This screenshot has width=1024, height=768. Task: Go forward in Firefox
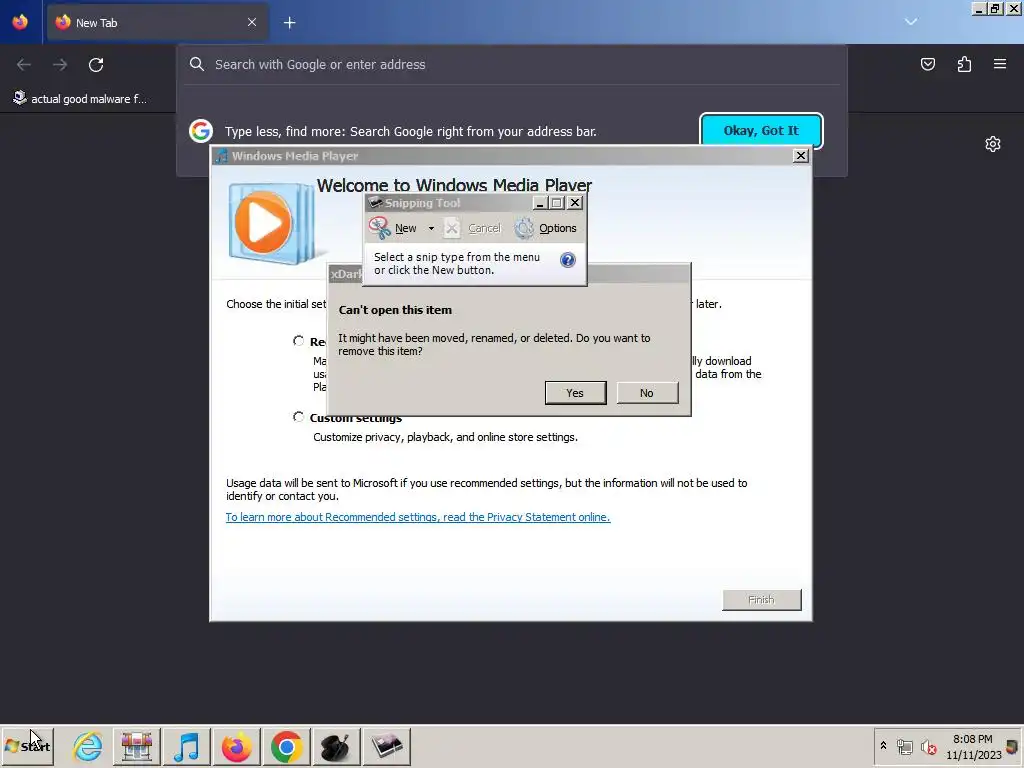(60, 65)
